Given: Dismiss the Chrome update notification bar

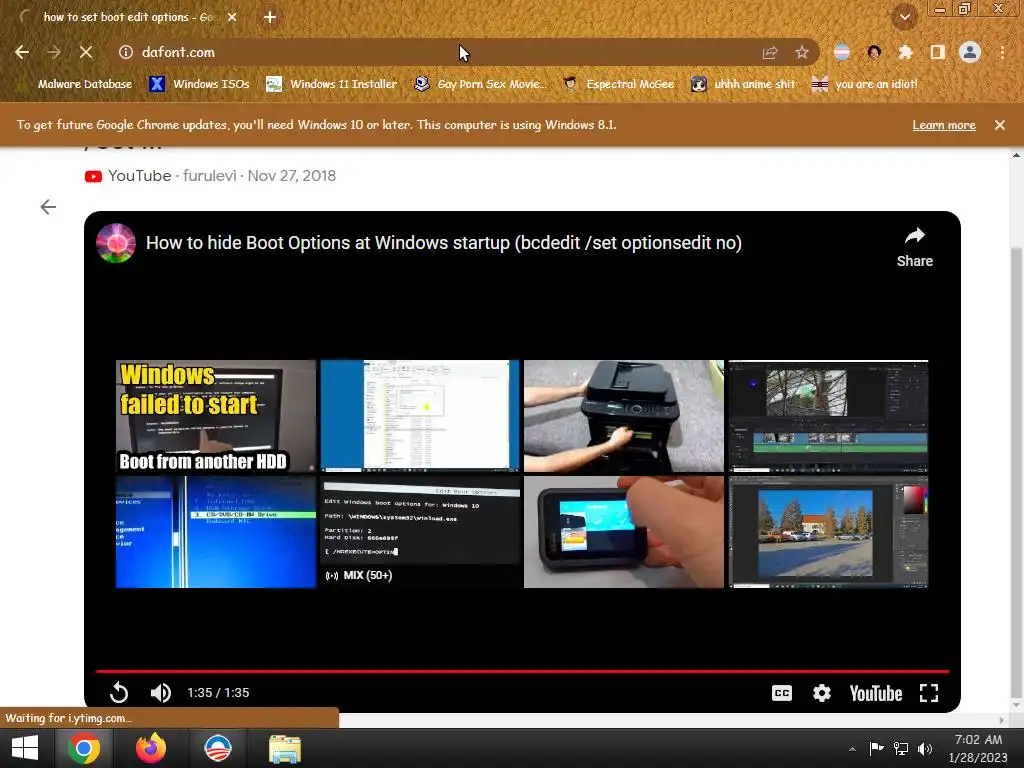Looking at the screenshot, I should point(1000,125).
